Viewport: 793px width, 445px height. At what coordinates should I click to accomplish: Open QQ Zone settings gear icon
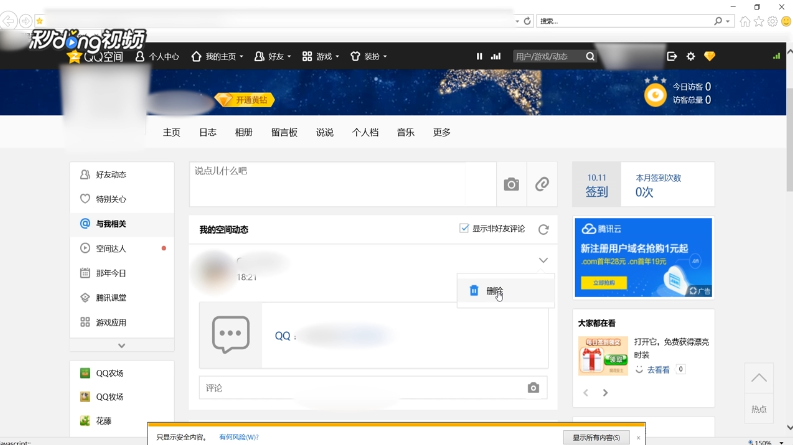coord(691,57)
